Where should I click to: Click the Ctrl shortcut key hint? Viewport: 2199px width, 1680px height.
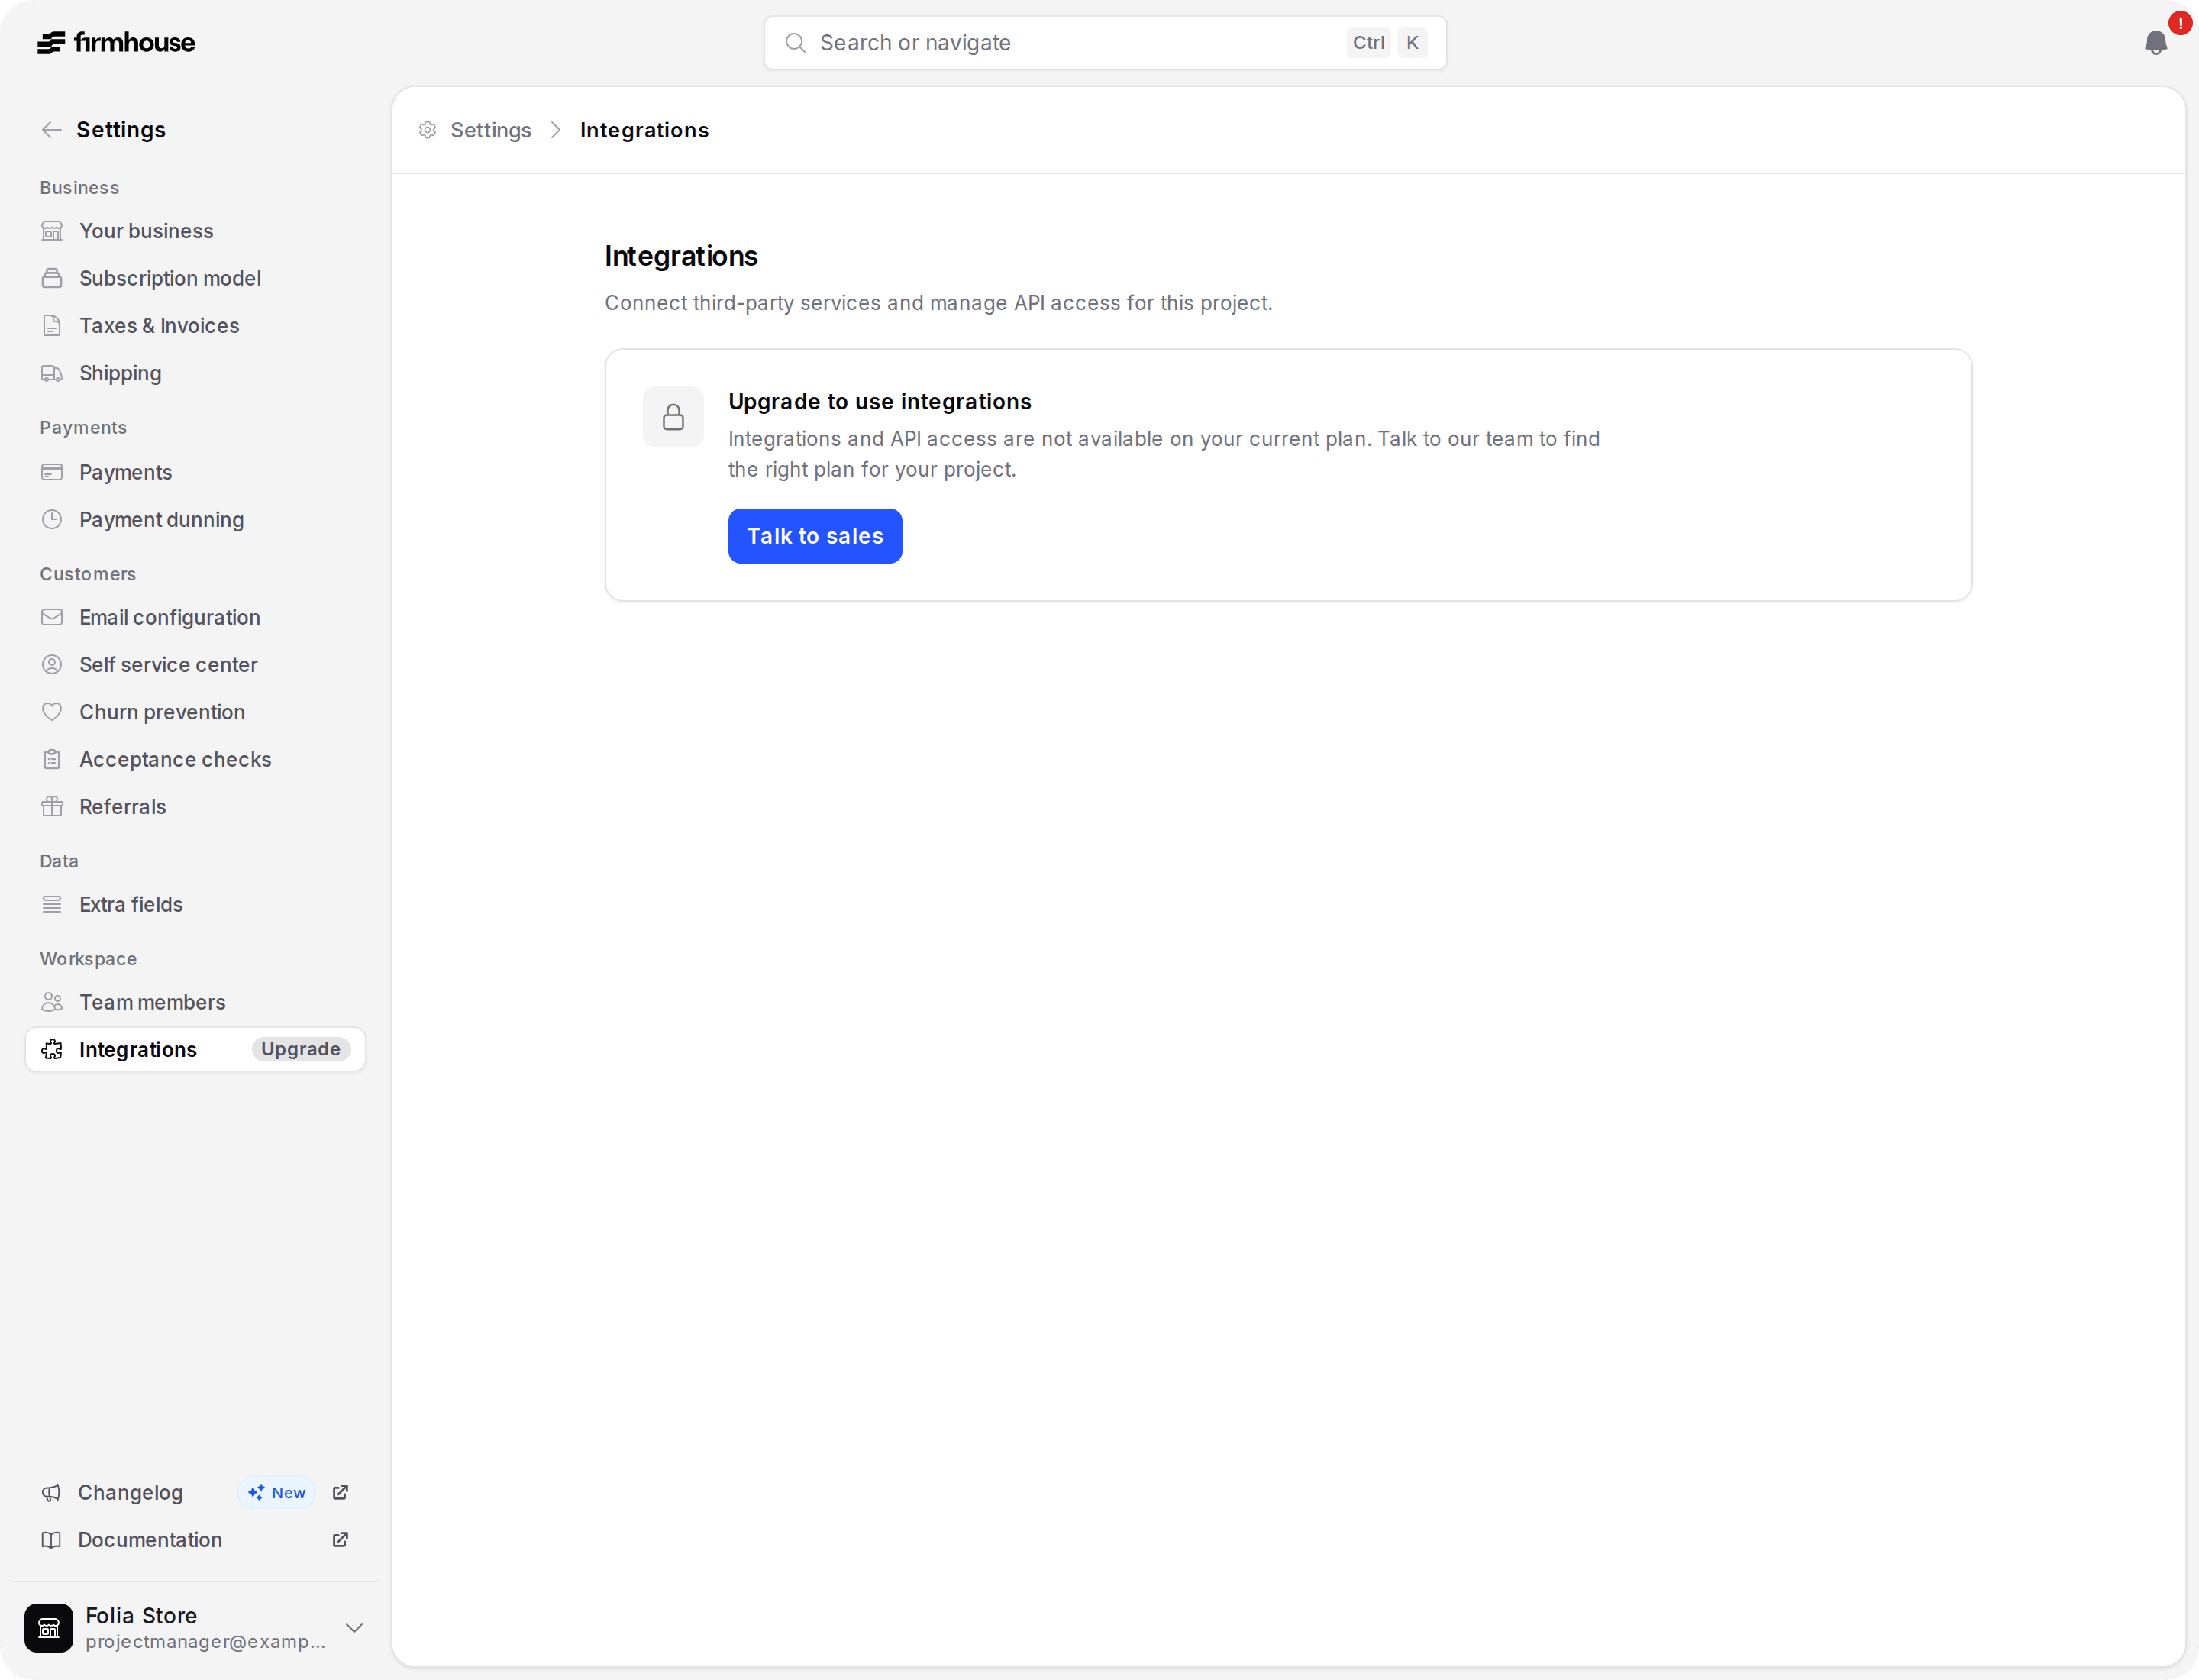(x=1368, y=43)
